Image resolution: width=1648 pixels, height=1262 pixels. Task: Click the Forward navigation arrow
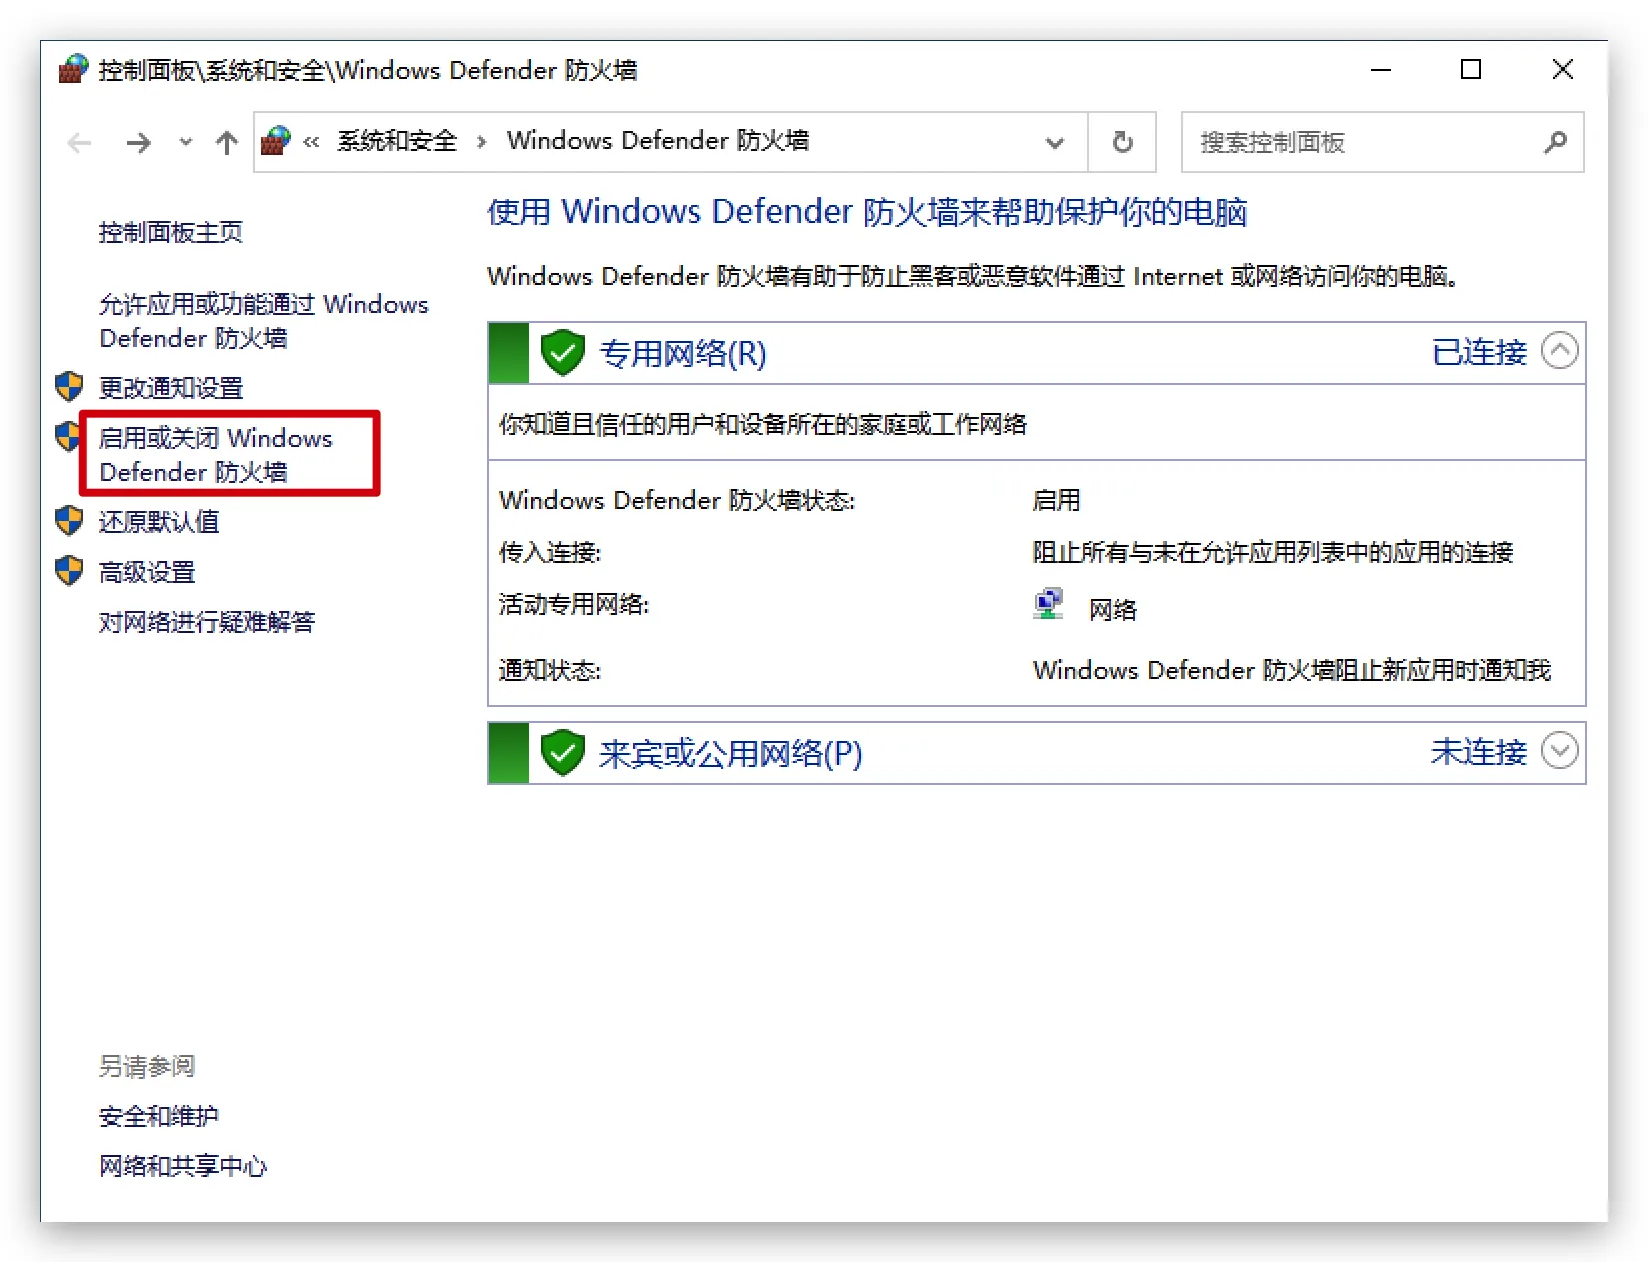(x=138, y=143)
